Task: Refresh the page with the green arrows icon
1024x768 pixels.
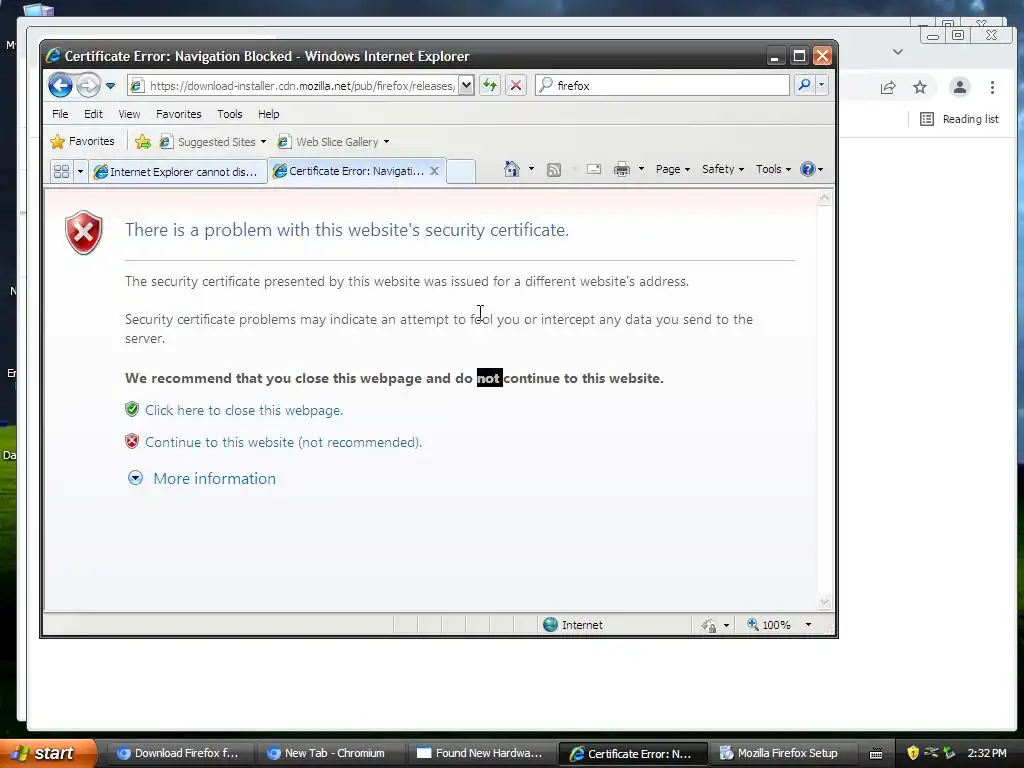Action: click(x=490, y=86)
